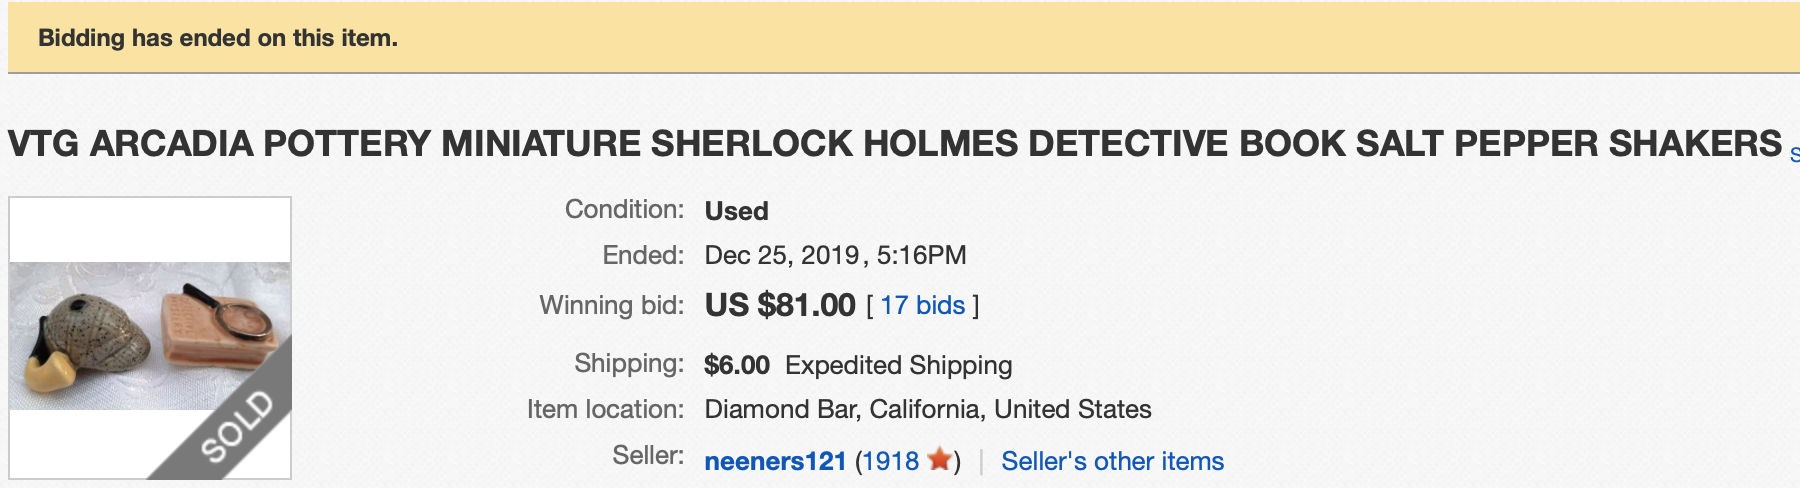
Task: Click the Diamond Bar, California item location
Action: point(928,409)
